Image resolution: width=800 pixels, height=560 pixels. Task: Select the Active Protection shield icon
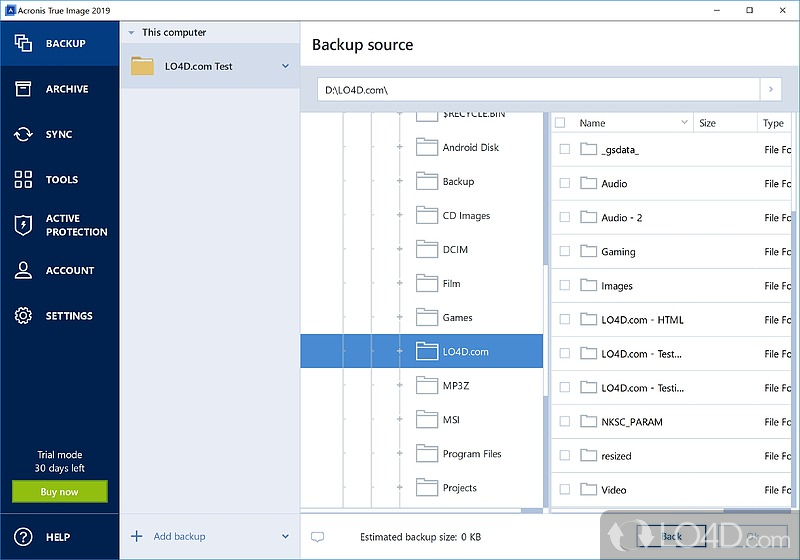pos(23,225)
